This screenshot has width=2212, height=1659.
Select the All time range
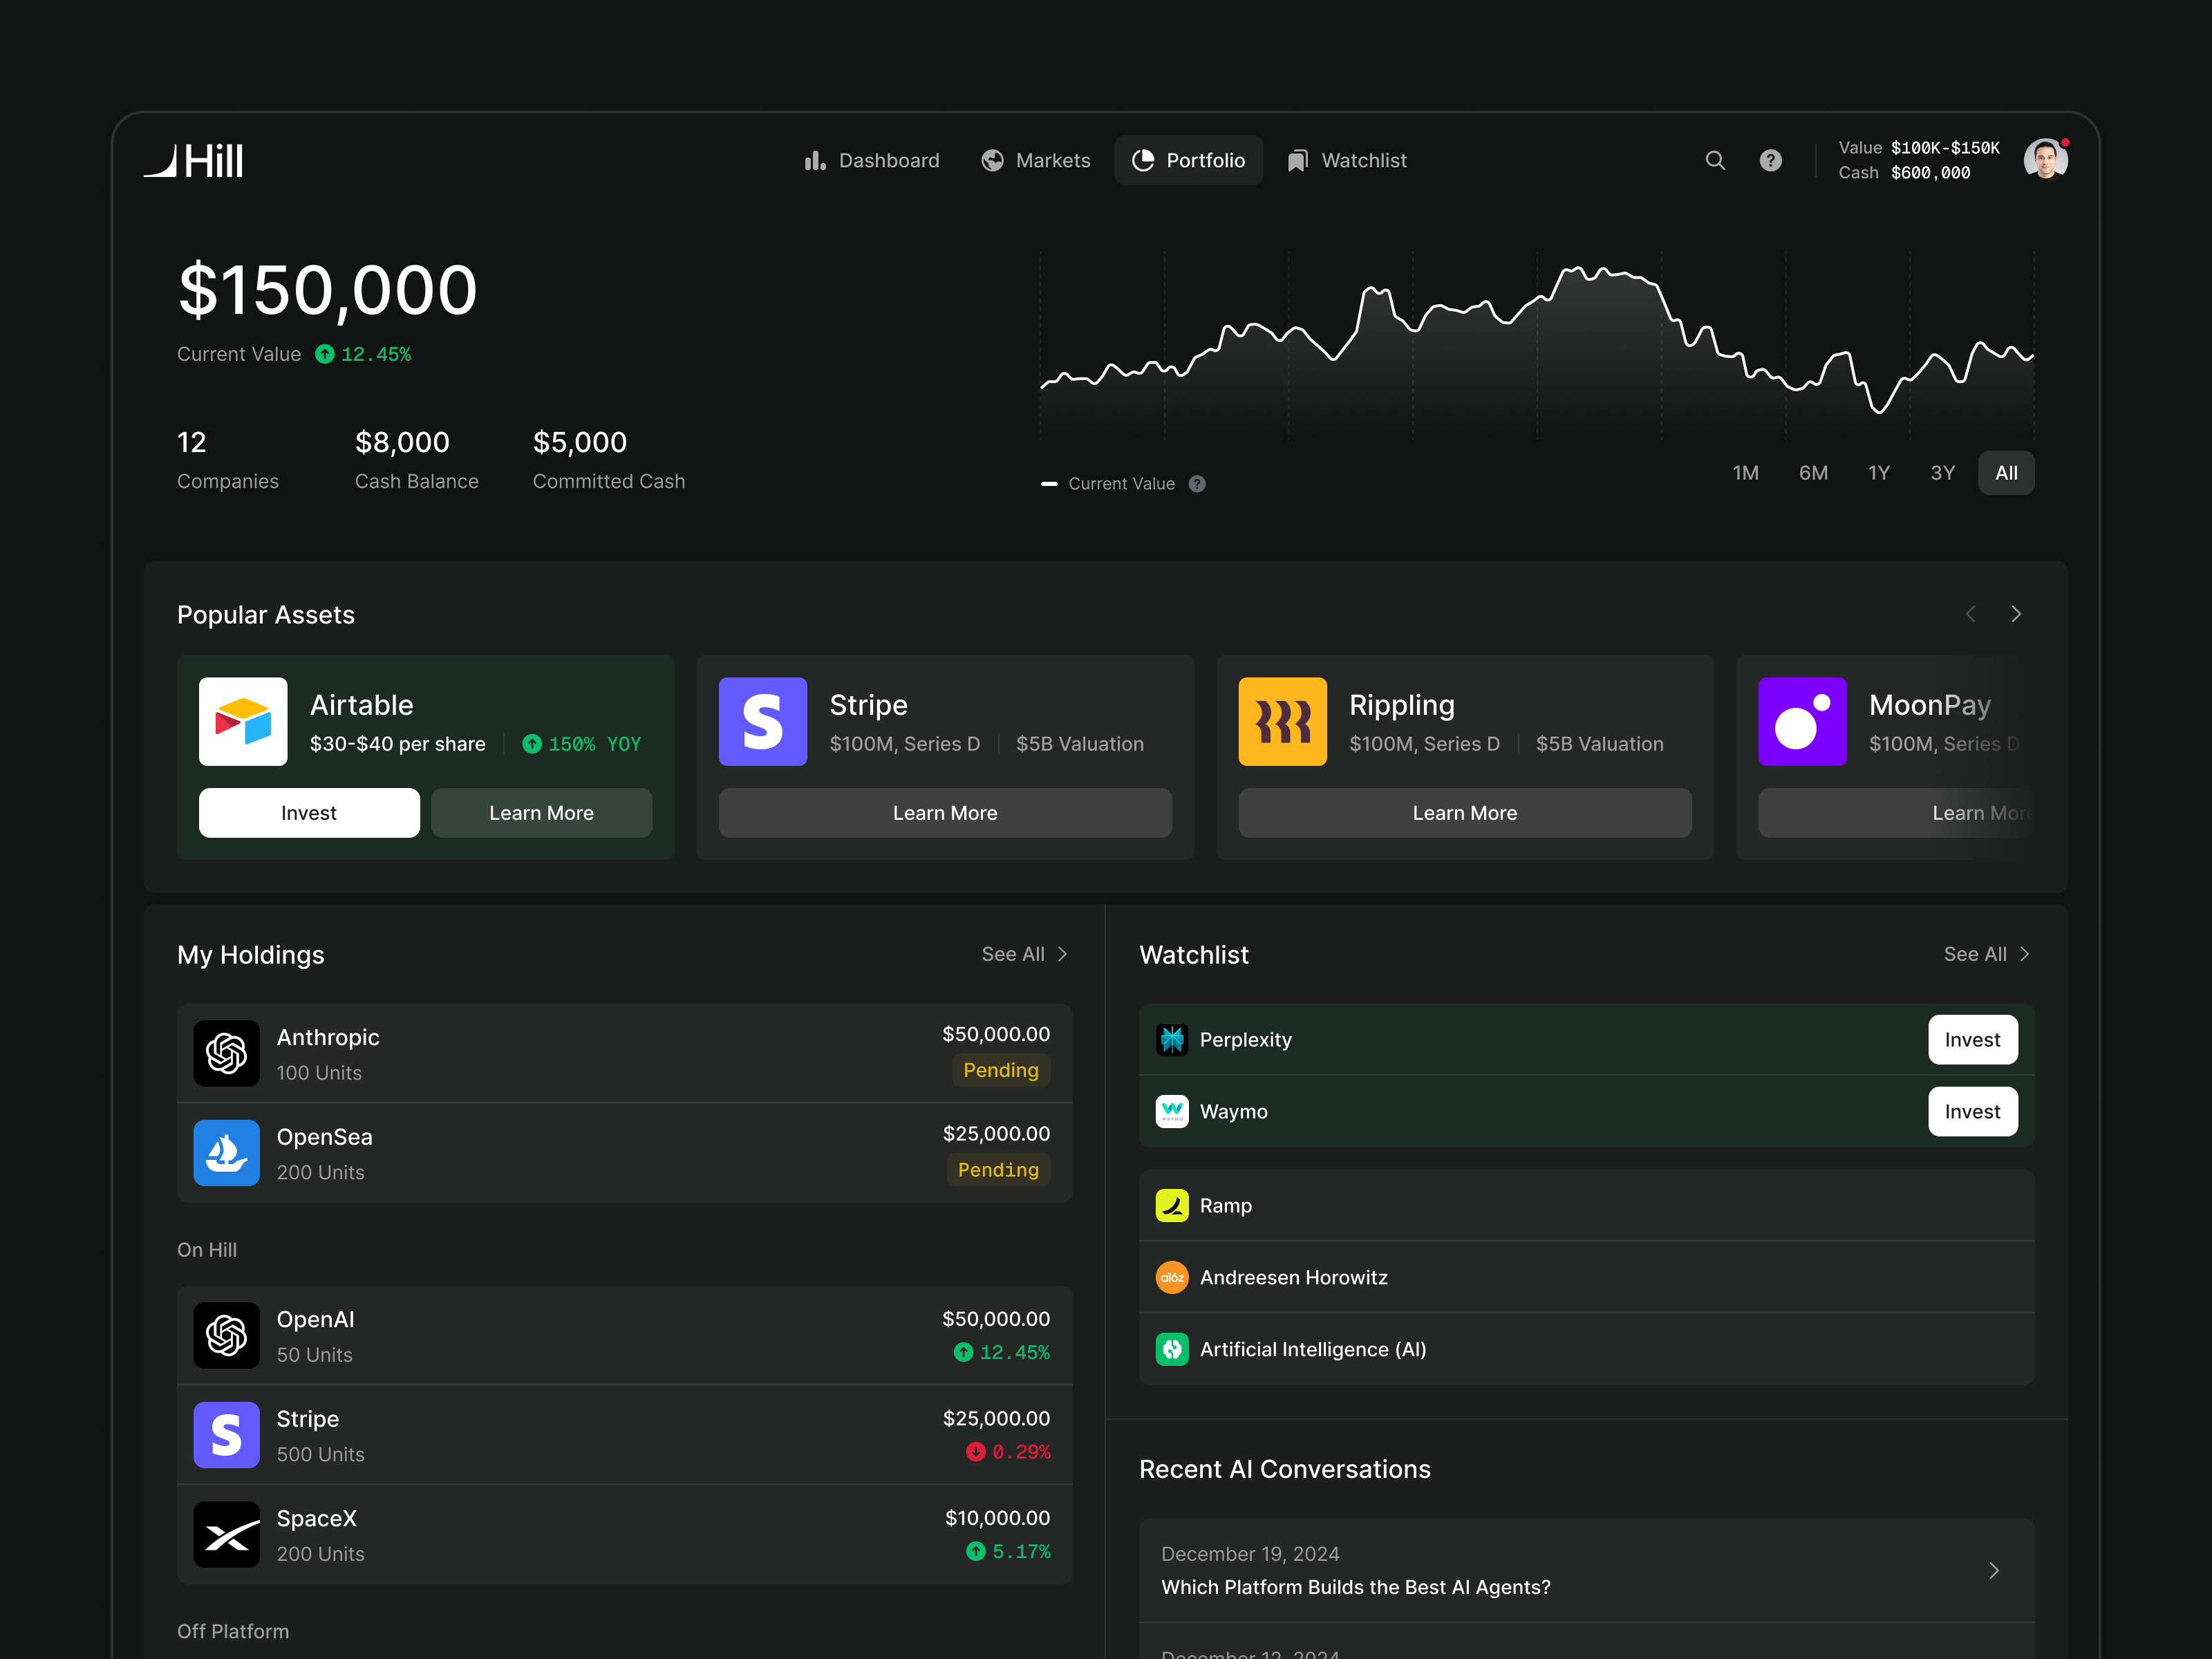2005,473
